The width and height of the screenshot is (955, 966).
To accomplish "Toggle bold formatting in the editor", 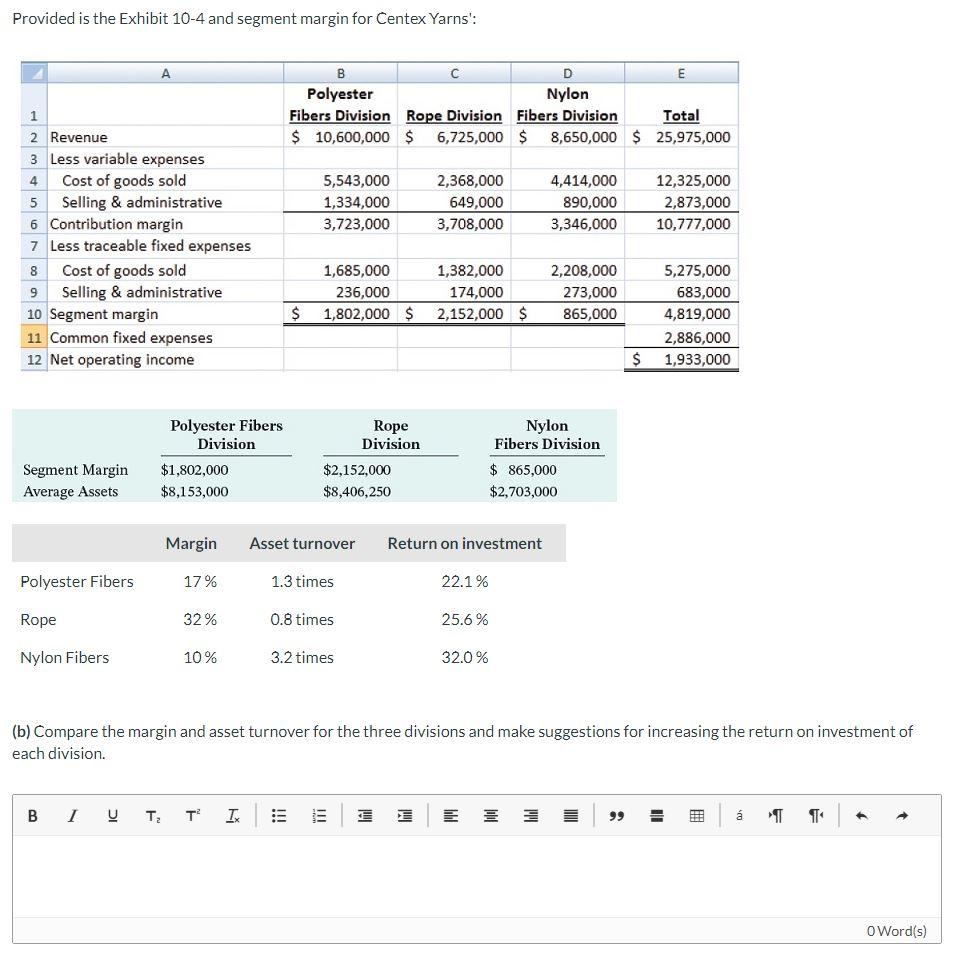I will coord(32,815).
